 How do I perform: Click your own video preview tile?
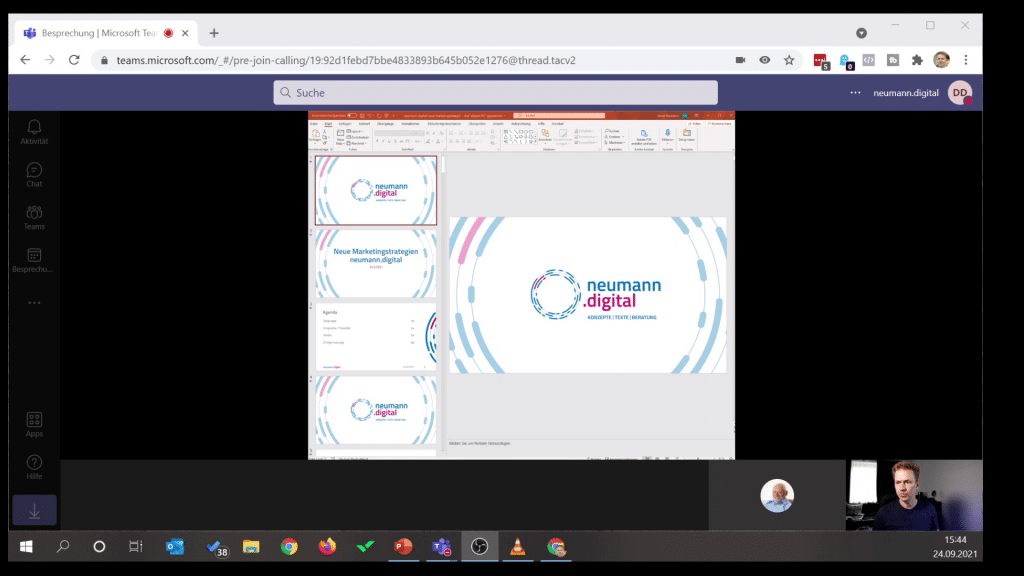click(914, 495)
